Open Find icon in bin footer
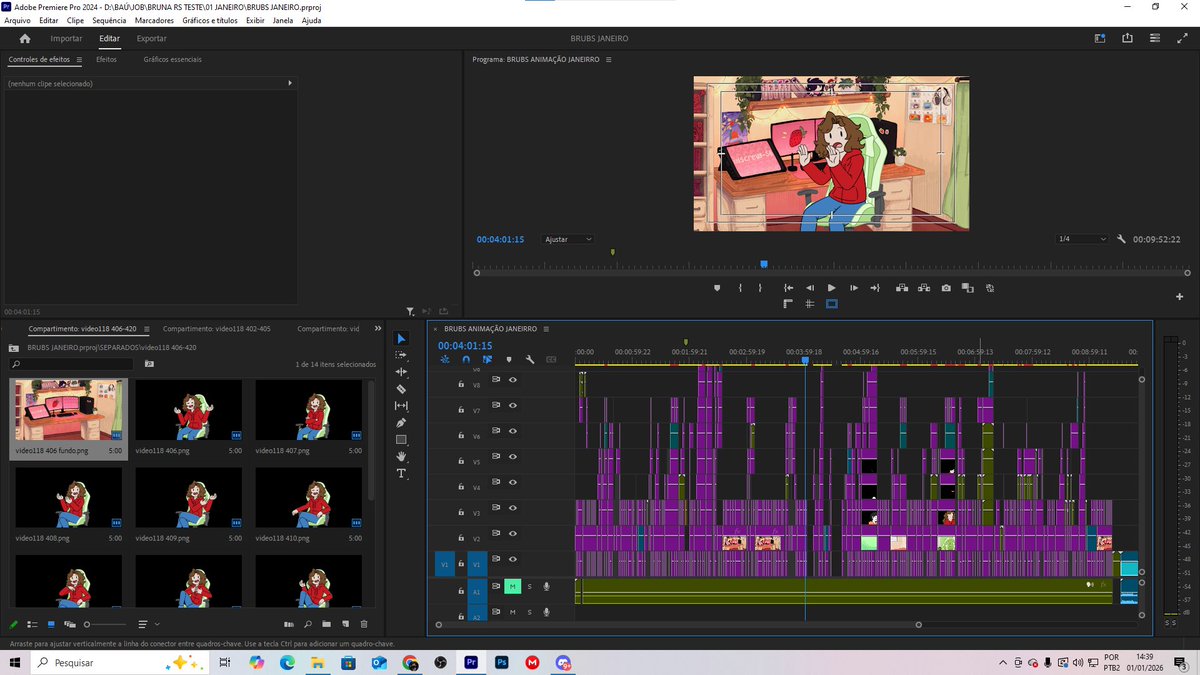The image size is (1200, 675). [308, 624]
